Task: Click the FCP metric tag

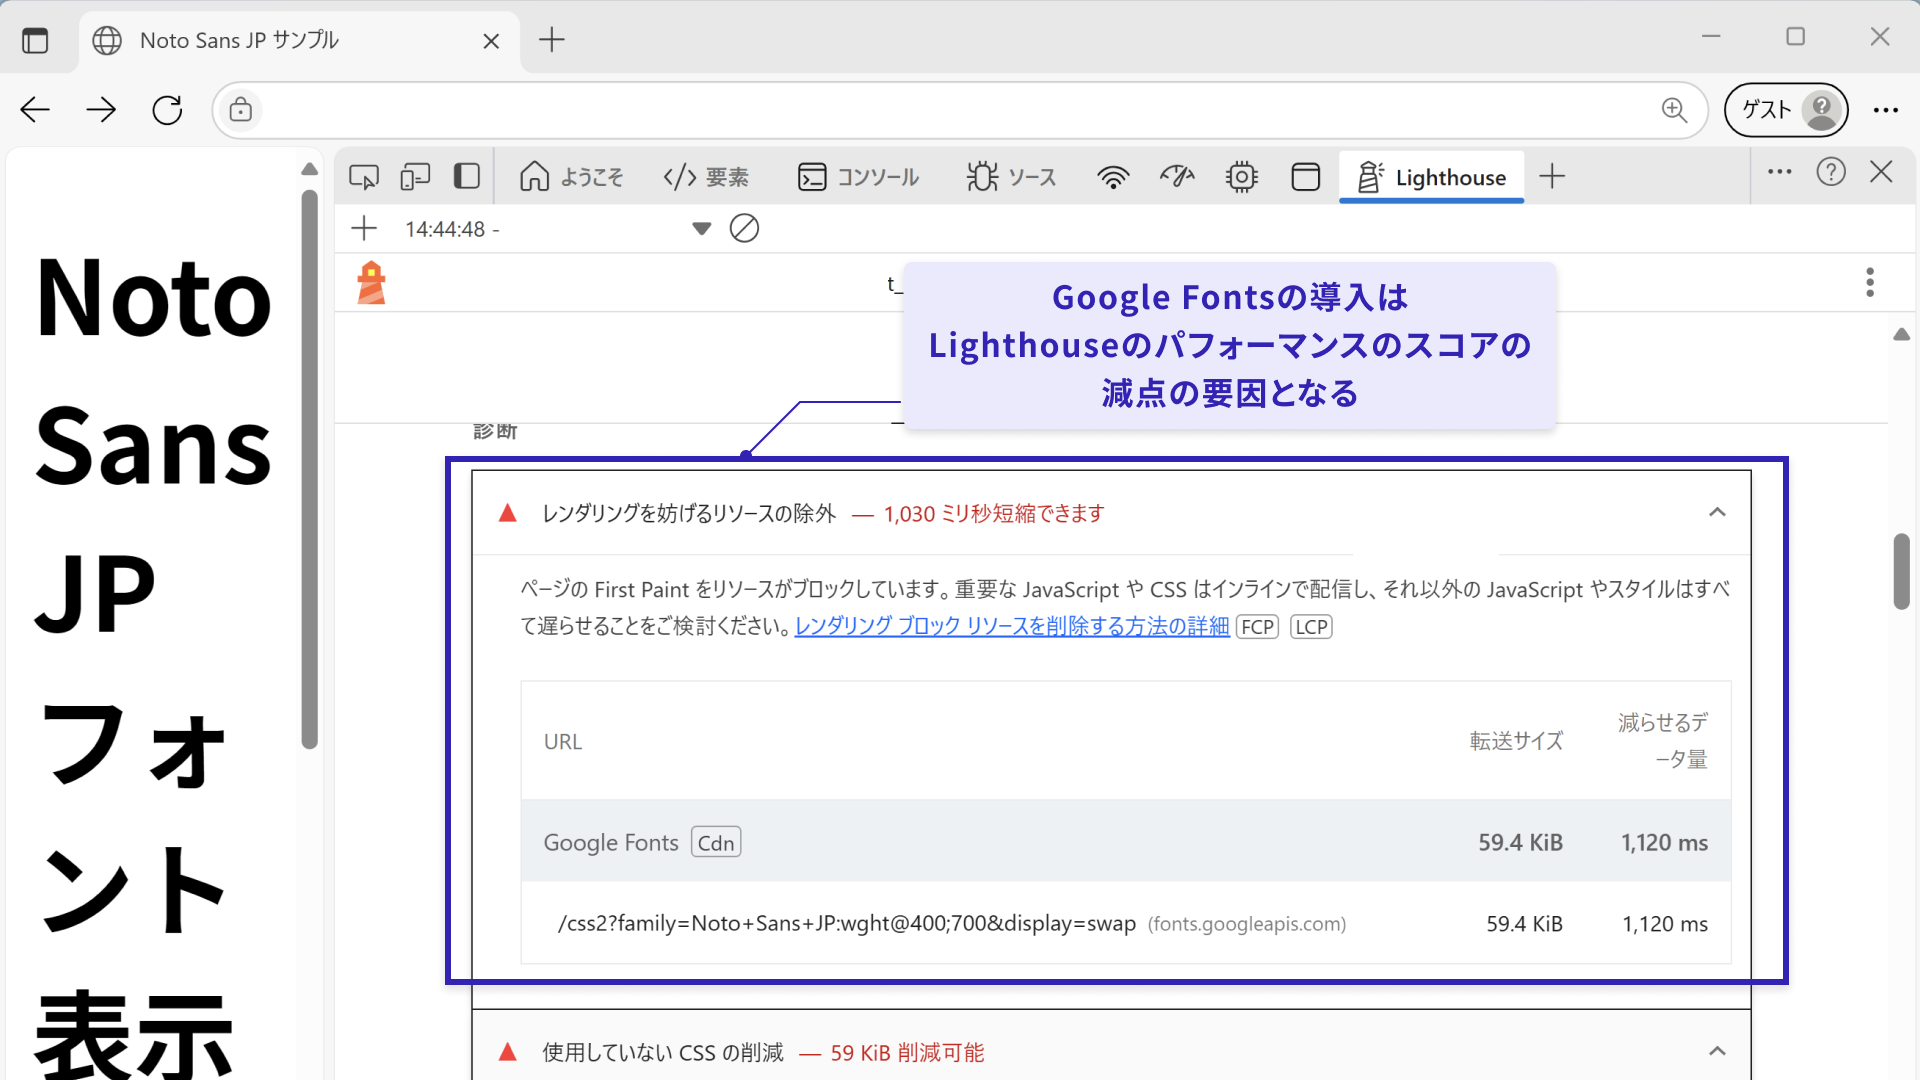Action: click(x=1258, y=627)
